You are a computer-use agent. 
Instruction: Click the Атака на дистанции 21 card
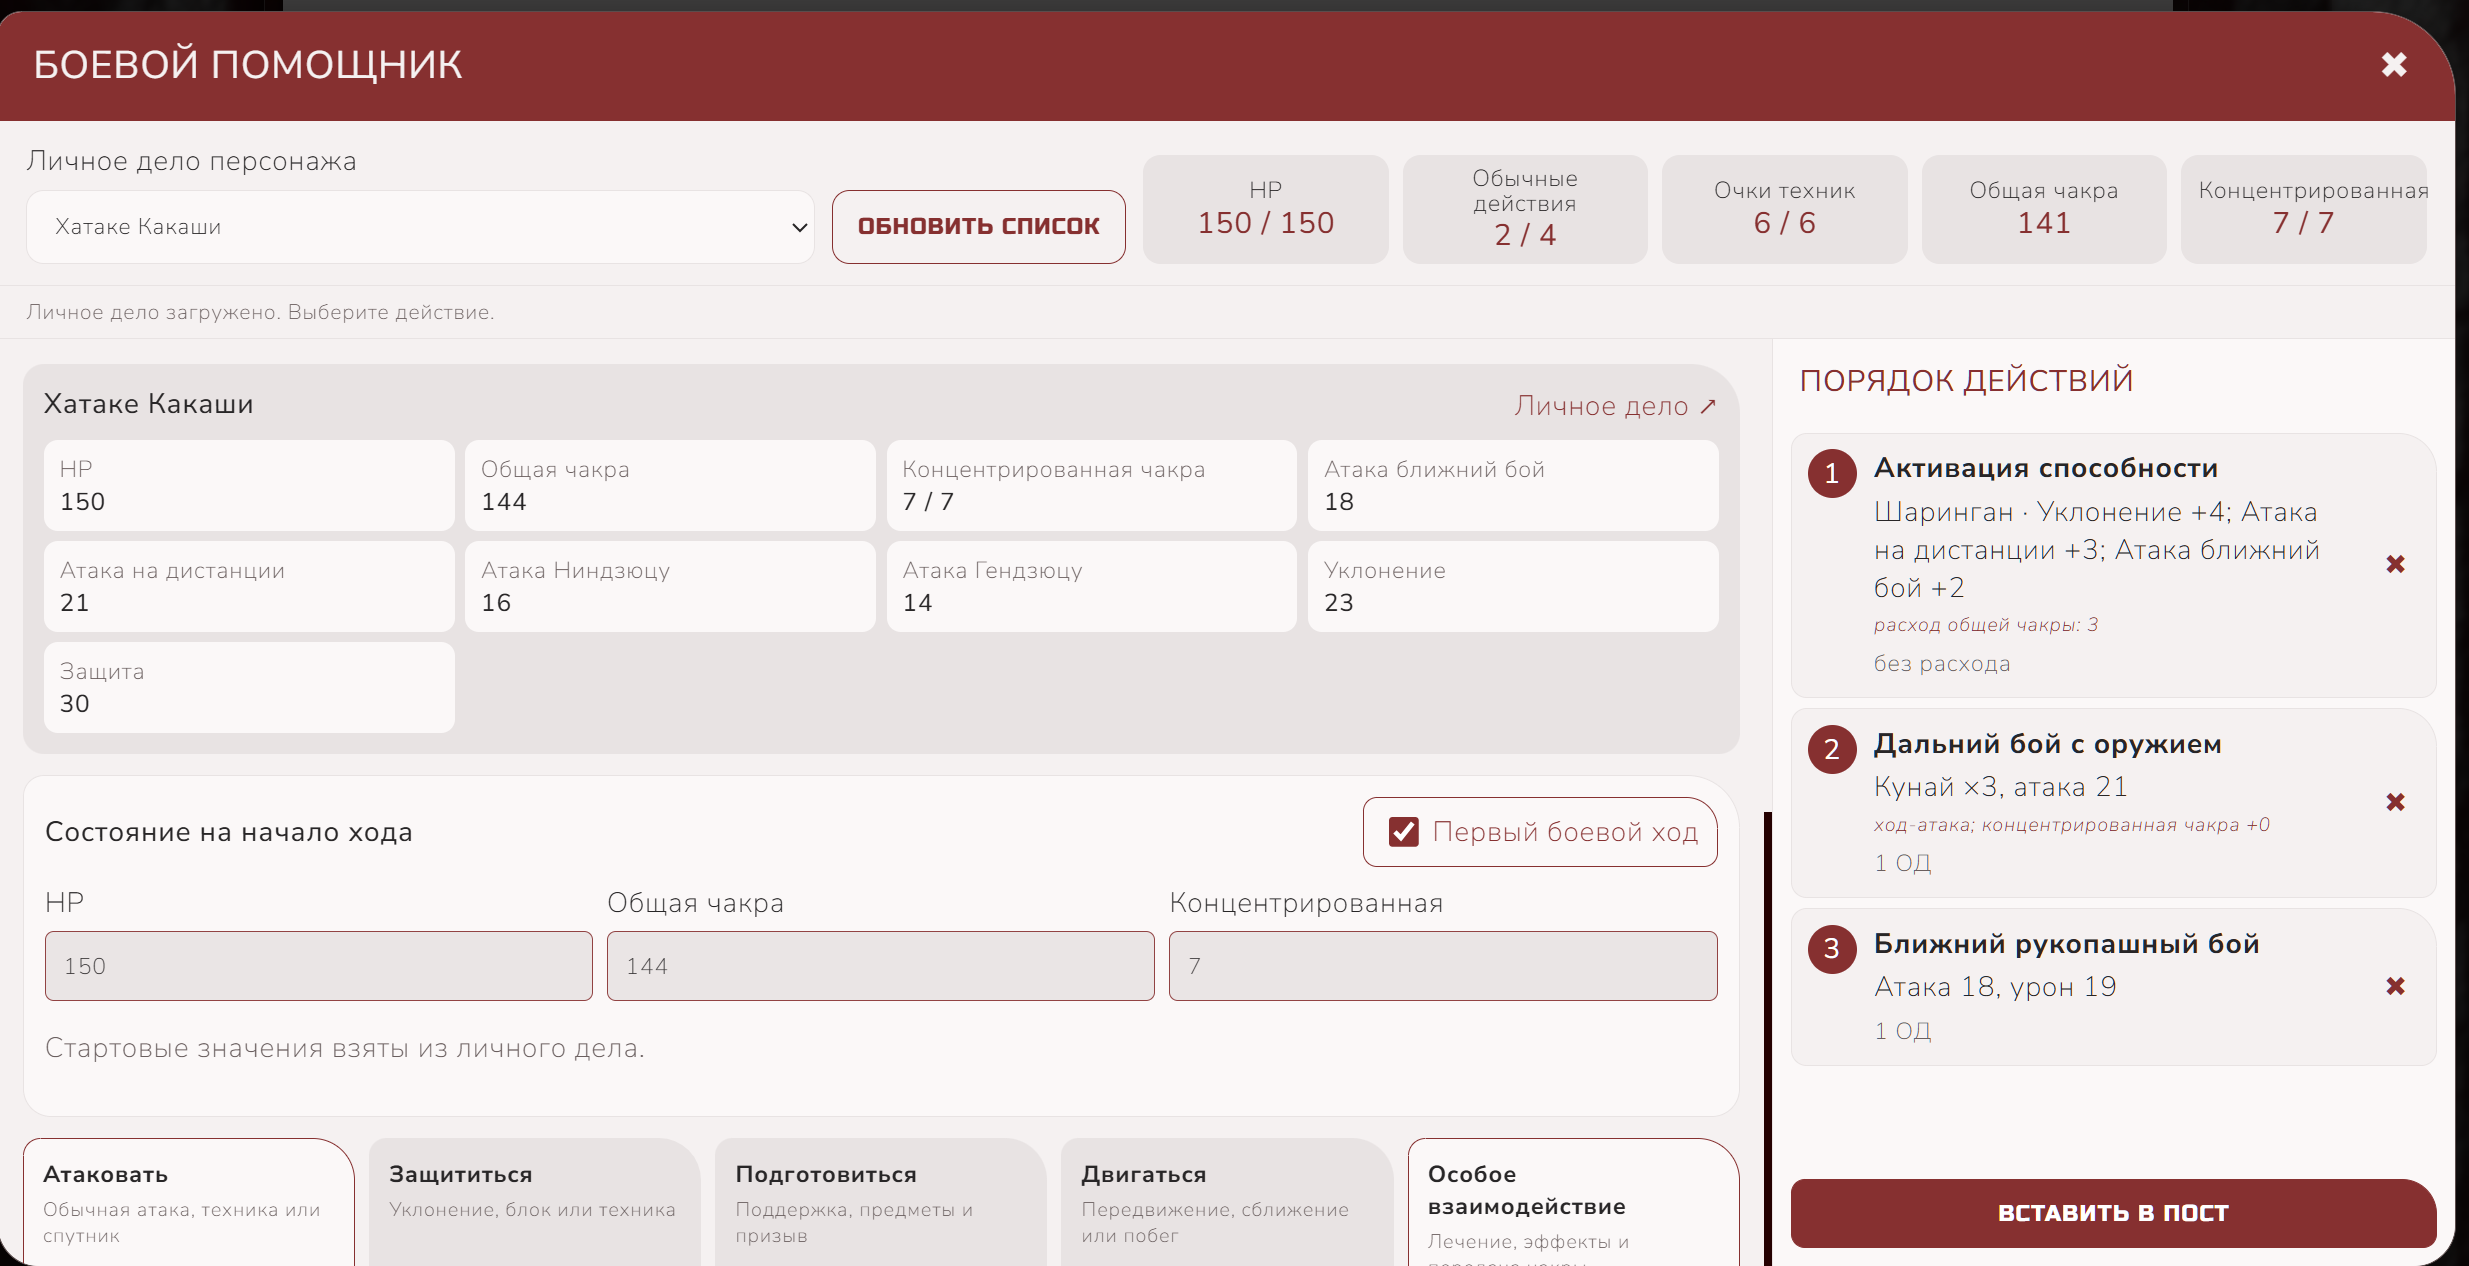249,586
